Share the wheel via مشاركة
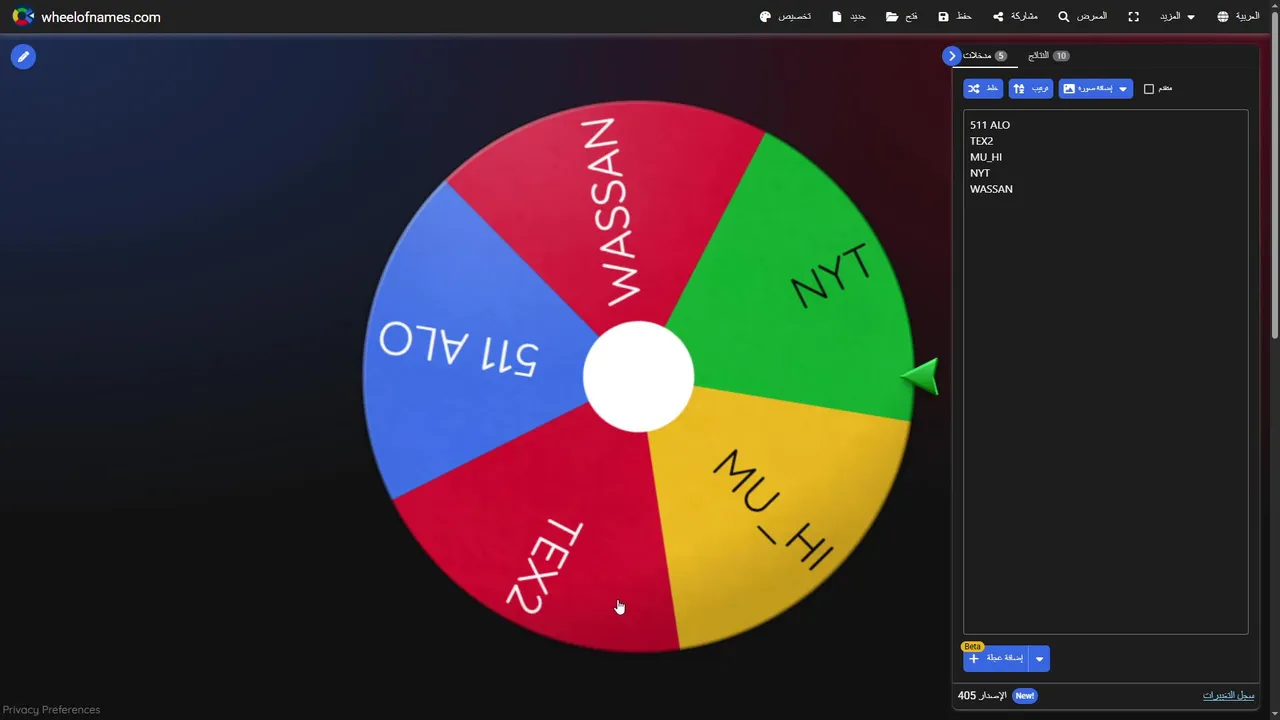1280x720 pixels. click(1015, 17)
